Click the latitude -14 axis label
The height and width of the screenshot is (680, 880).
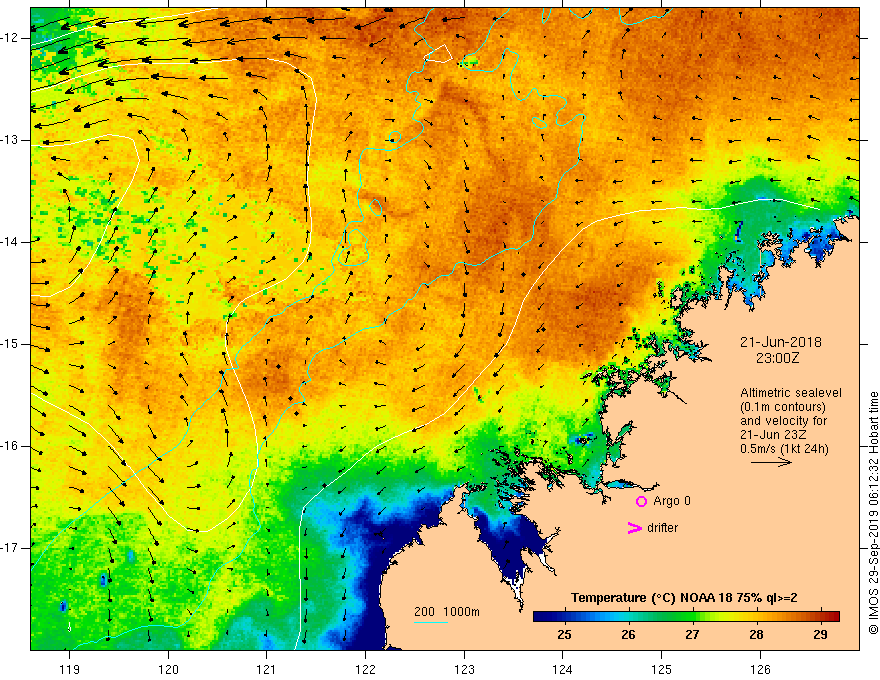11,242
